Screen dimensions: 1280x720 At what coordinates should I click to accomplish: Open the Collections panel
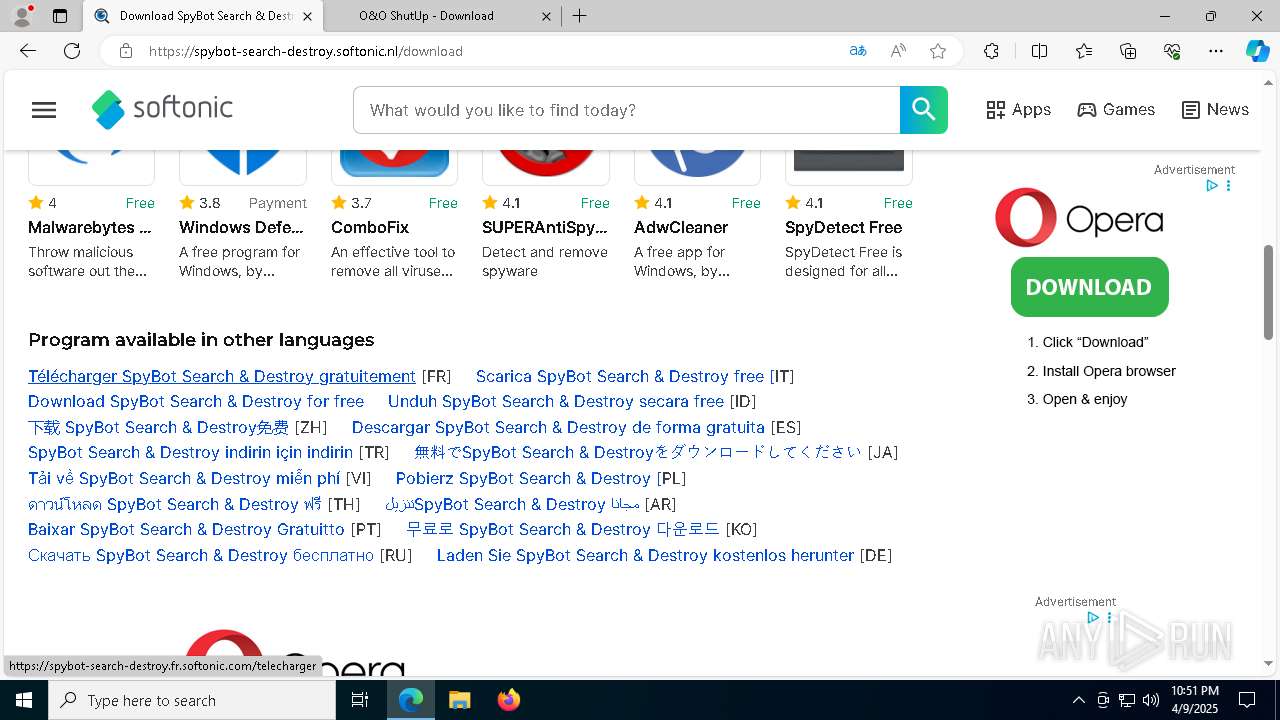(1128, 51)
